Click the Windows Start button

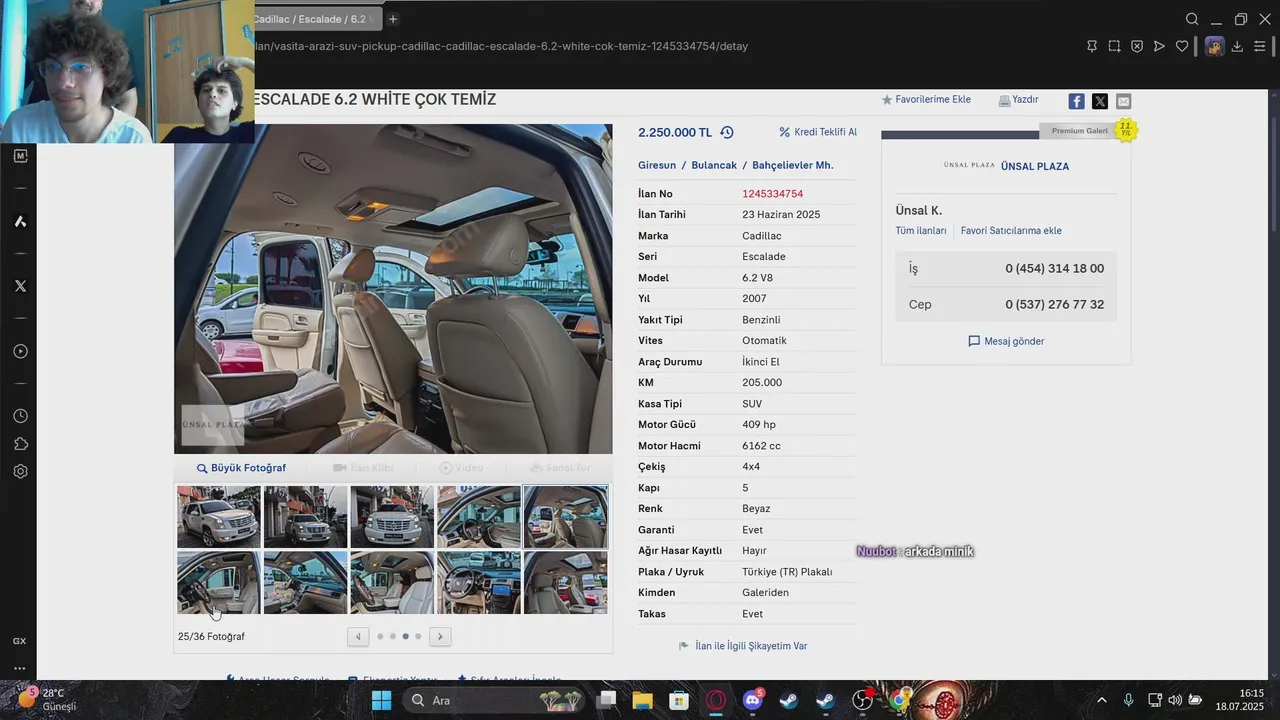click(381, 700)
